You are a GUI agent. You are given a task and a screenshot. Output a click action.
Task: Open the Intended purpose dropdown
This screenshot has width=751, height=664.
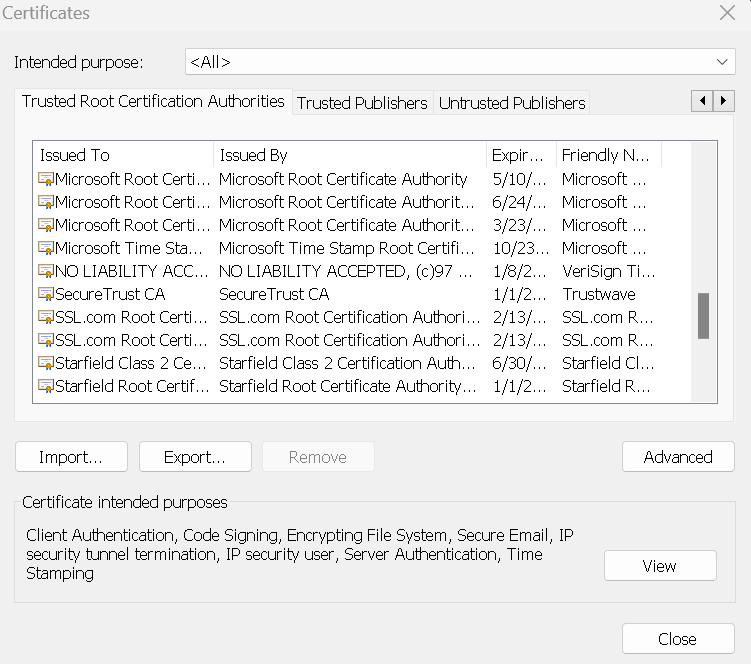[x=460, y=62]
